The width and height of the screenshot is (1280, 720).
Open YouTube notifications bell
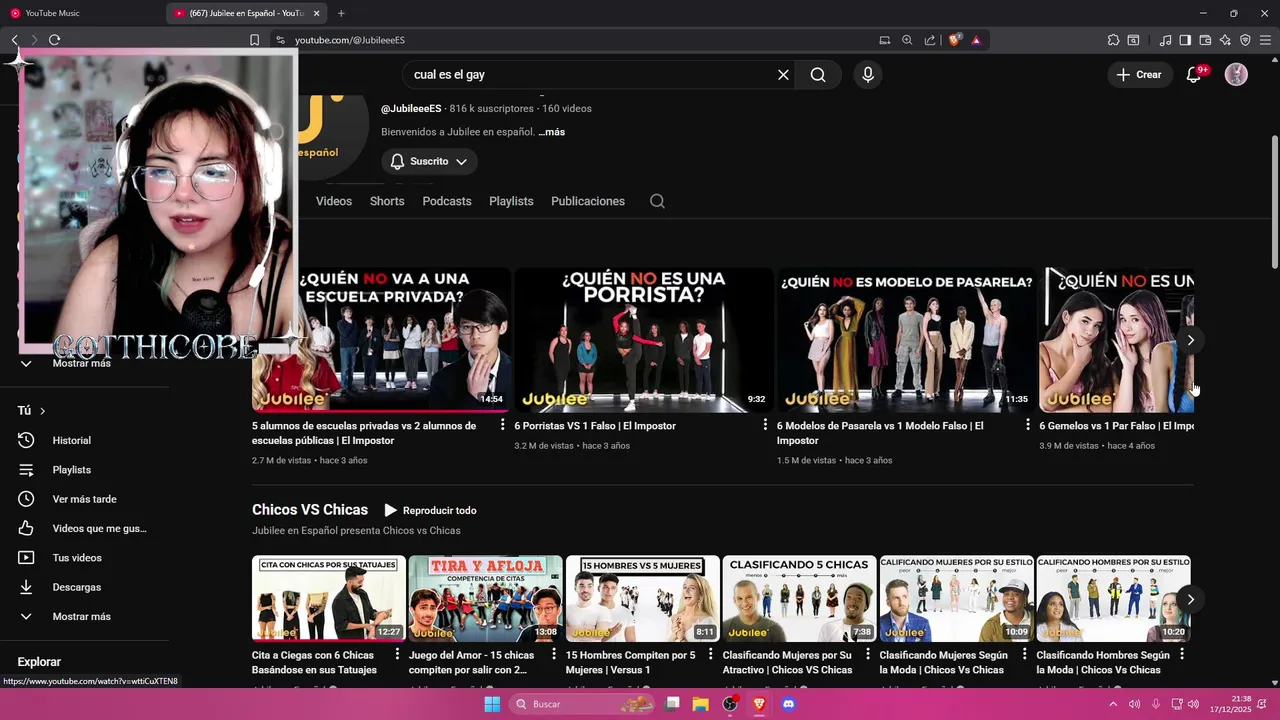click(x=1193, y=75)
